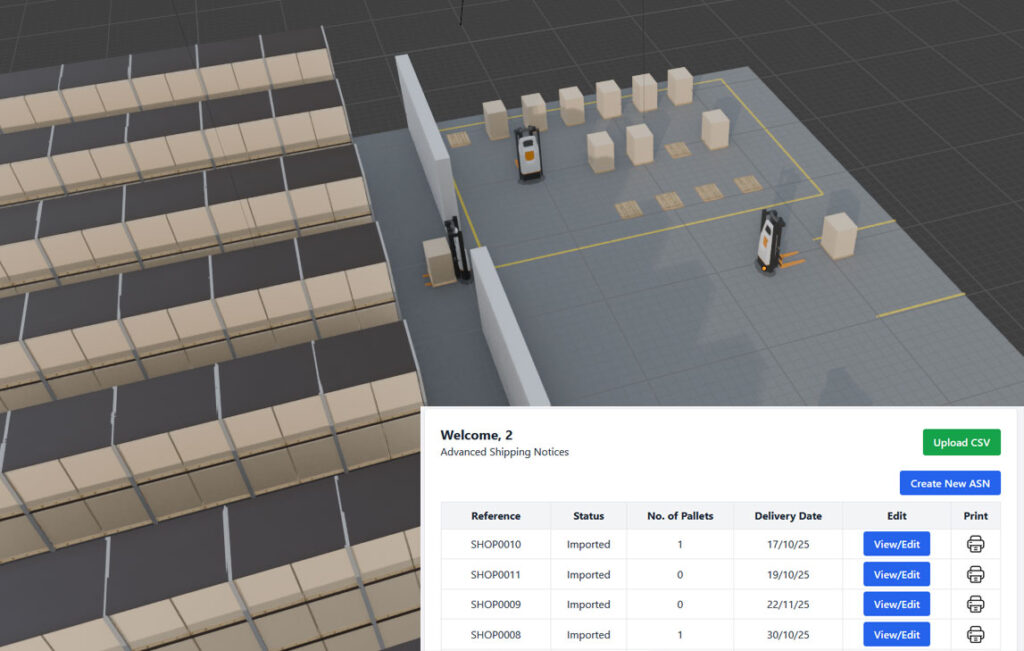Screen dimensions: 1024x651
Task: Sort by No. of Pallets
Action: [679, 515]
